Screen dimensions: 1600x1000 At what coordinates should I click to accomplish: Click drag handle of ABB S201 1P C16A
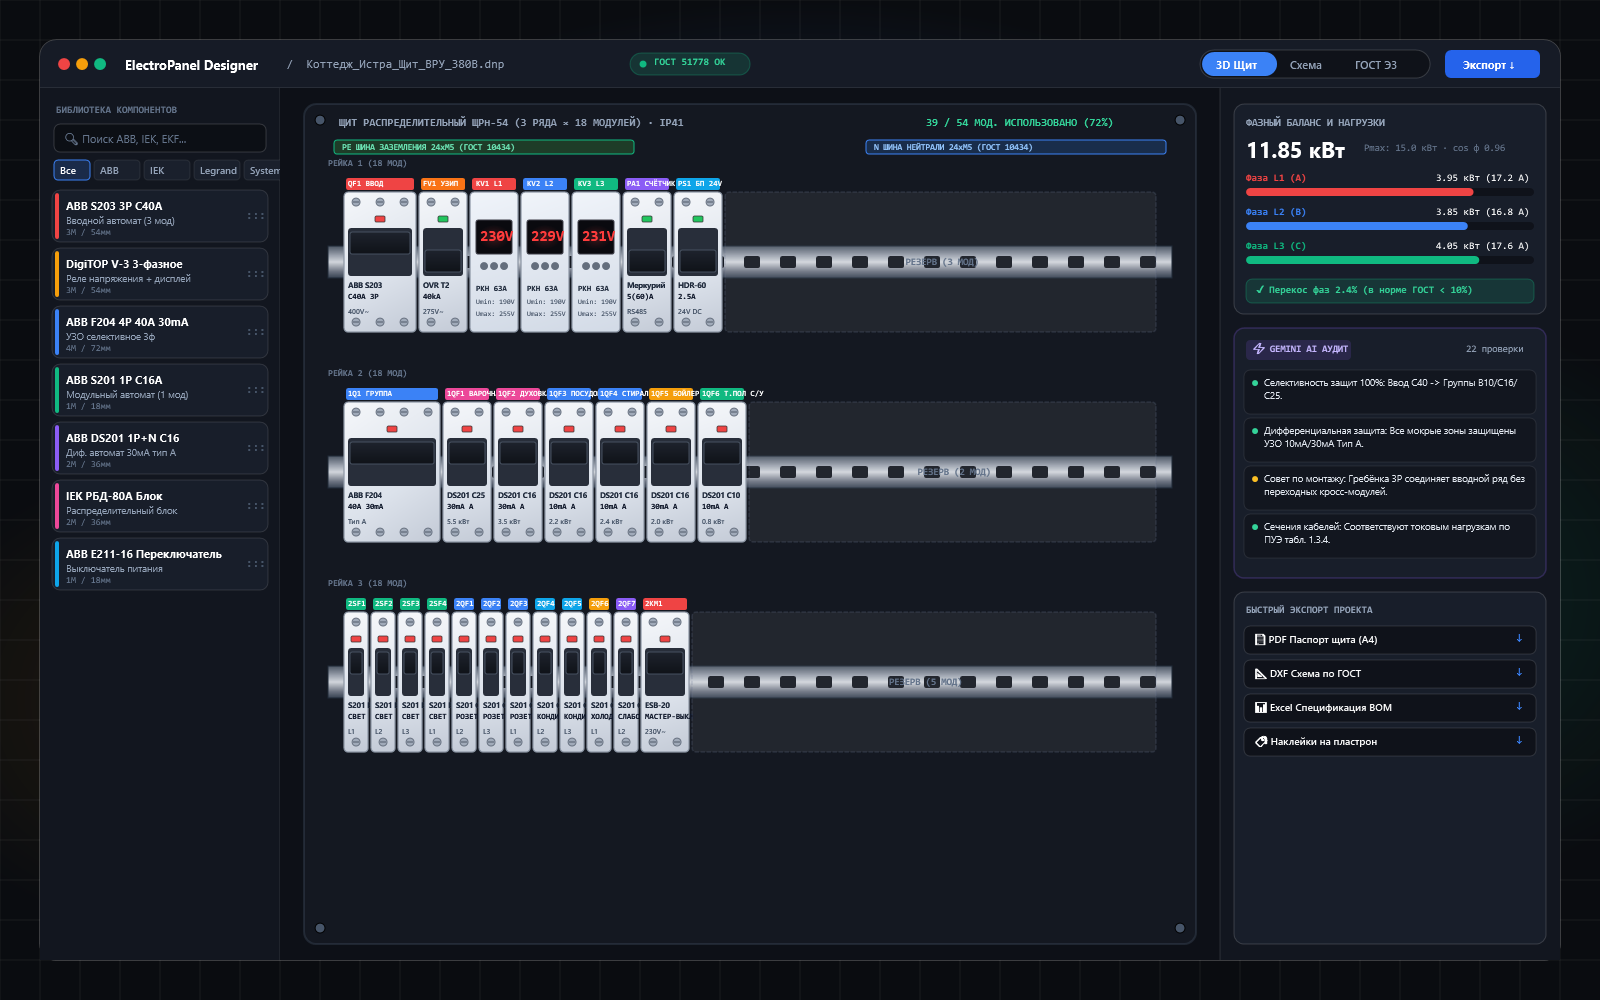(256, 390)
